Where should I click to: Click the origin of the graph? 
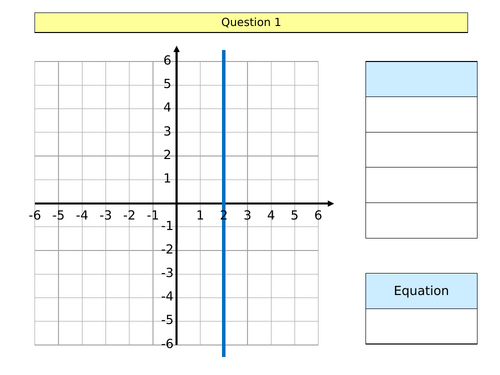coord(177,203)
